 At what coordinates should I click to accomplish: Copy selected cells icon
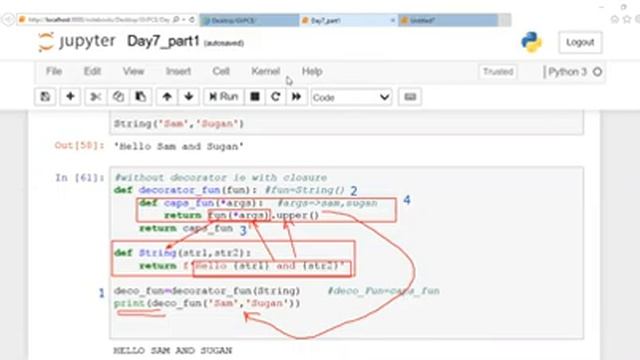(x=118, y=97)
